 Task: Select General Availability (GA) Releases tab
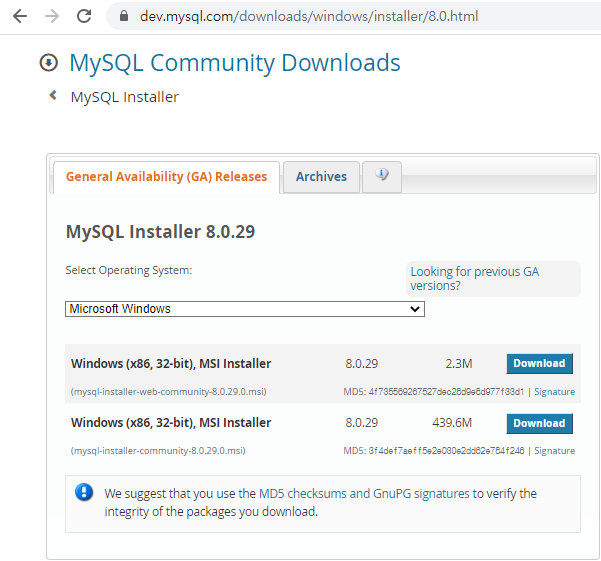click(x=166, y=177)
